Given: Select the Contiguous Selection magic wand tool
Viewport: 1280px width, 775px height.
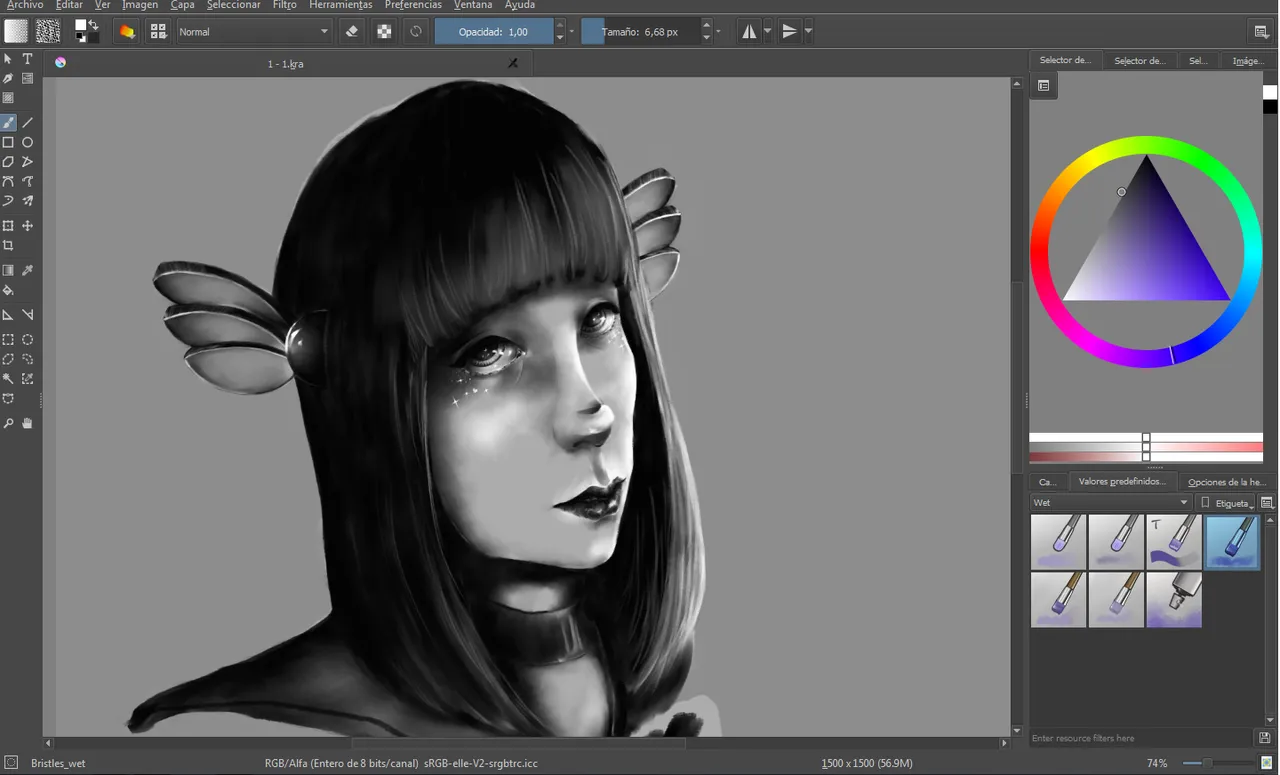Looking at the screenshot, I should coord(8,379).
